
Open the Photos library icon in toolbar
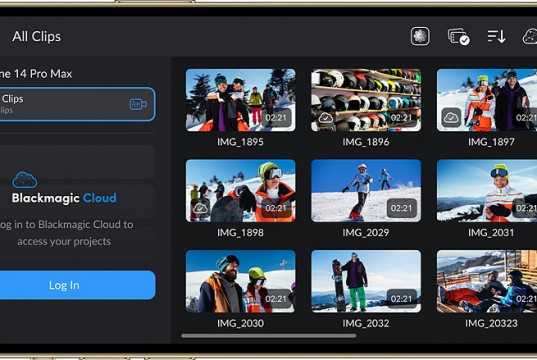[x=420, y=36]
